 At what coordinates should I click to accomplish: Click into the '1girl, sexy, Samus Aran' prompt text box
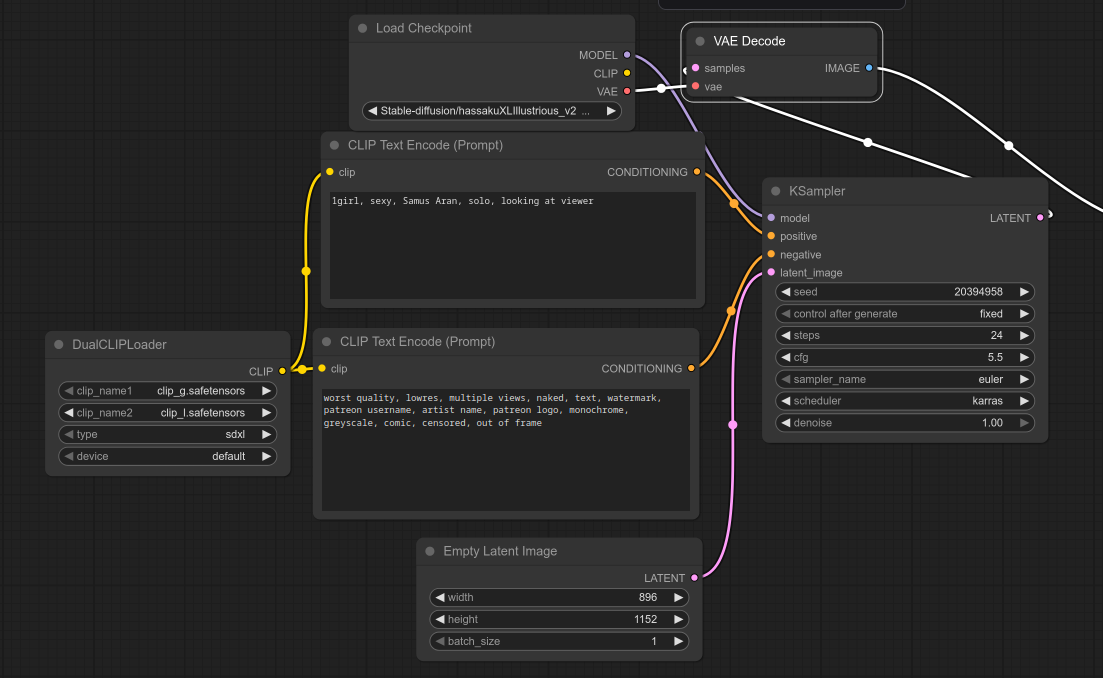(x=513, y=245)
